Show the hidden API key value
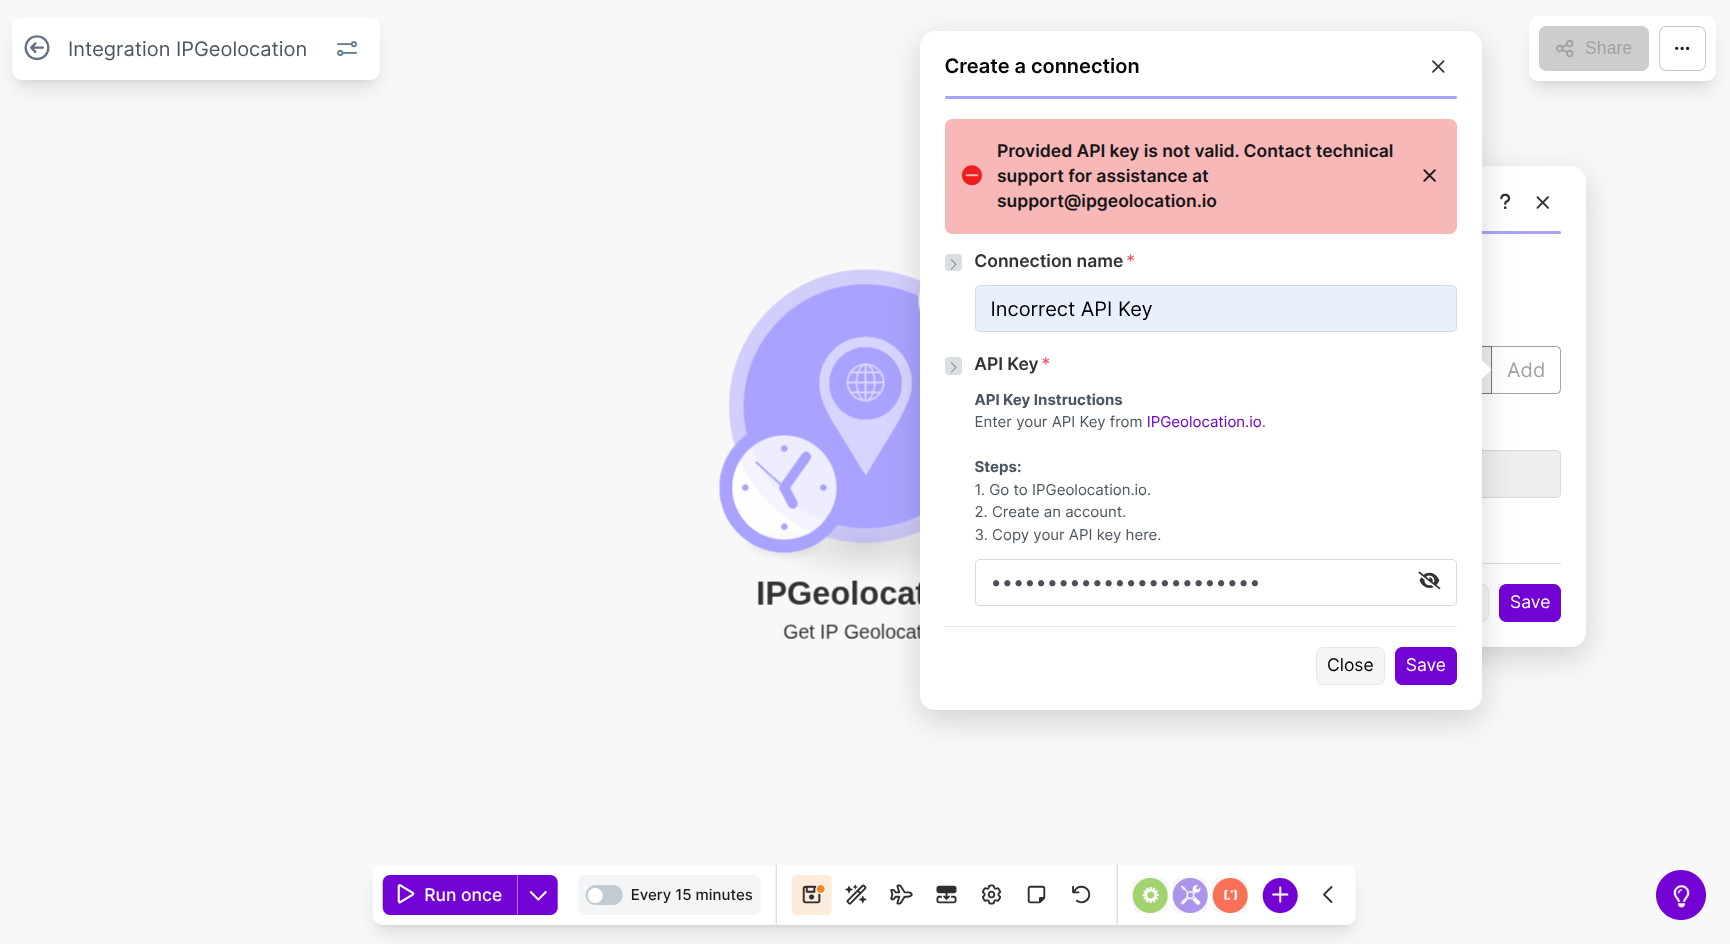This screenshot has width=1730, height=944. pos(1429,581)
